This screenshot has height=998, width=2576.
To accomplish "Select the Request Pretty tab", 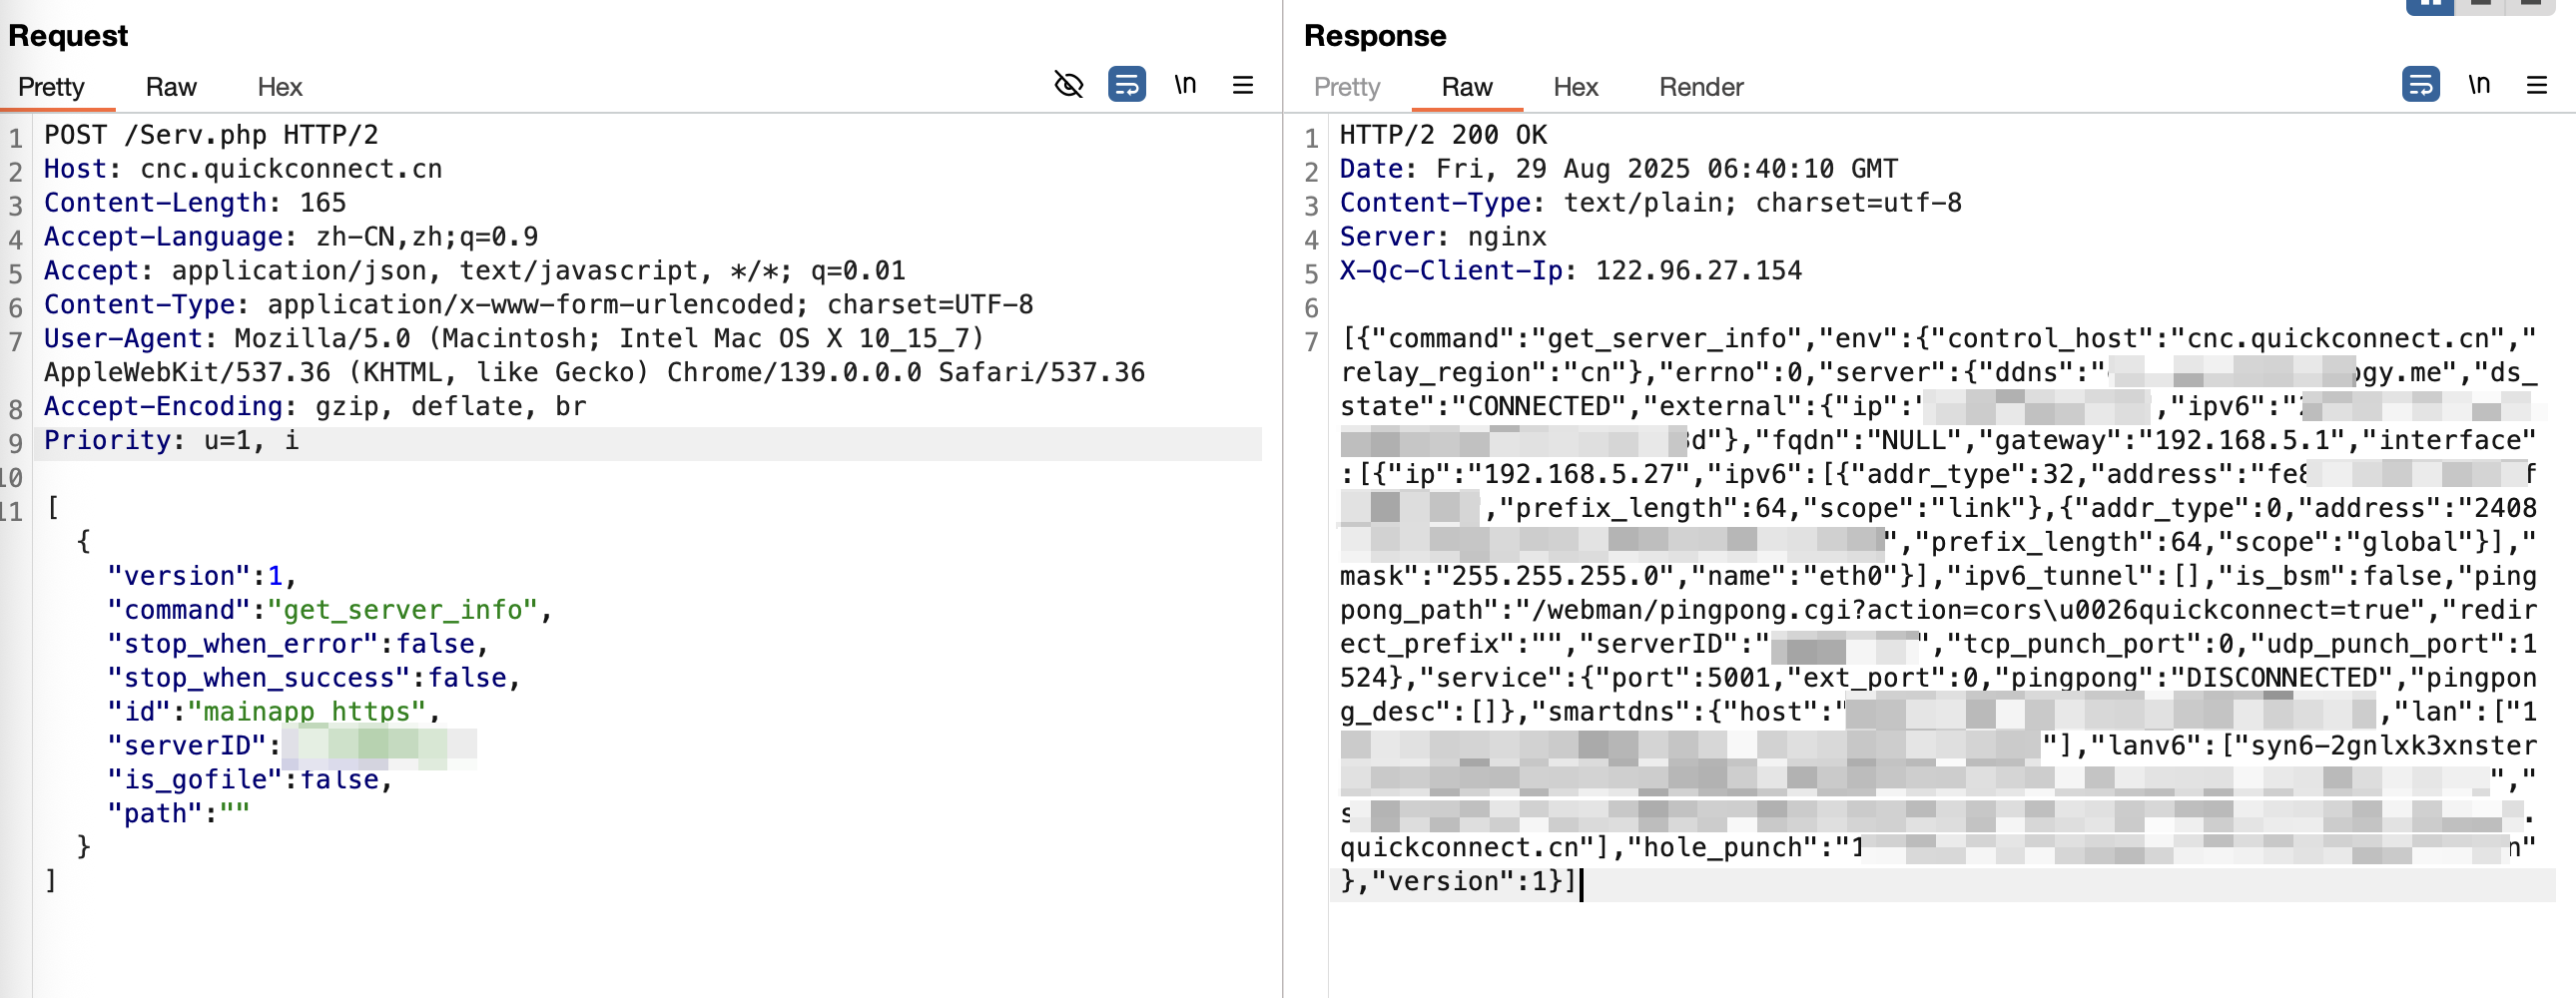I will point(51,87).
